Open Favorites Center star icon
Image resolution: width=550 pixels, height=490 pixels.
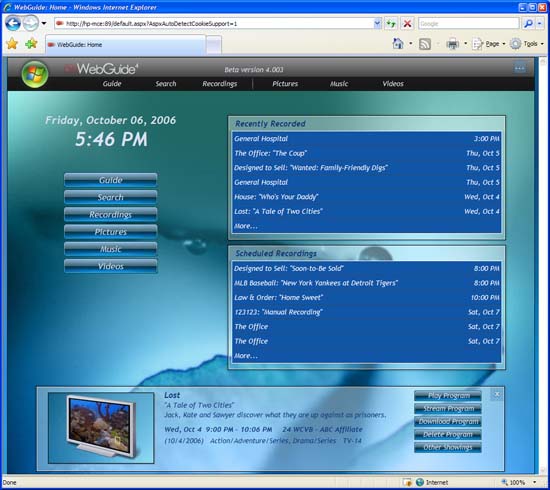[12, 44]
